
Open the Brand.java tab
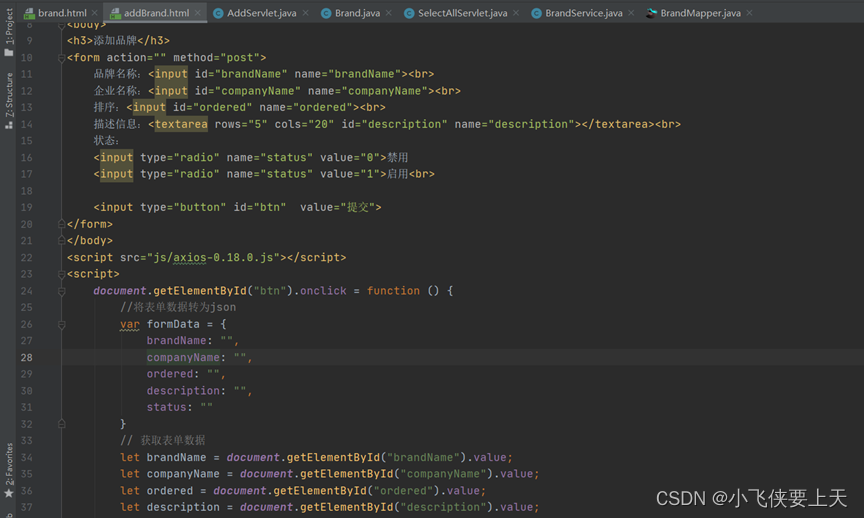[357, 13]
